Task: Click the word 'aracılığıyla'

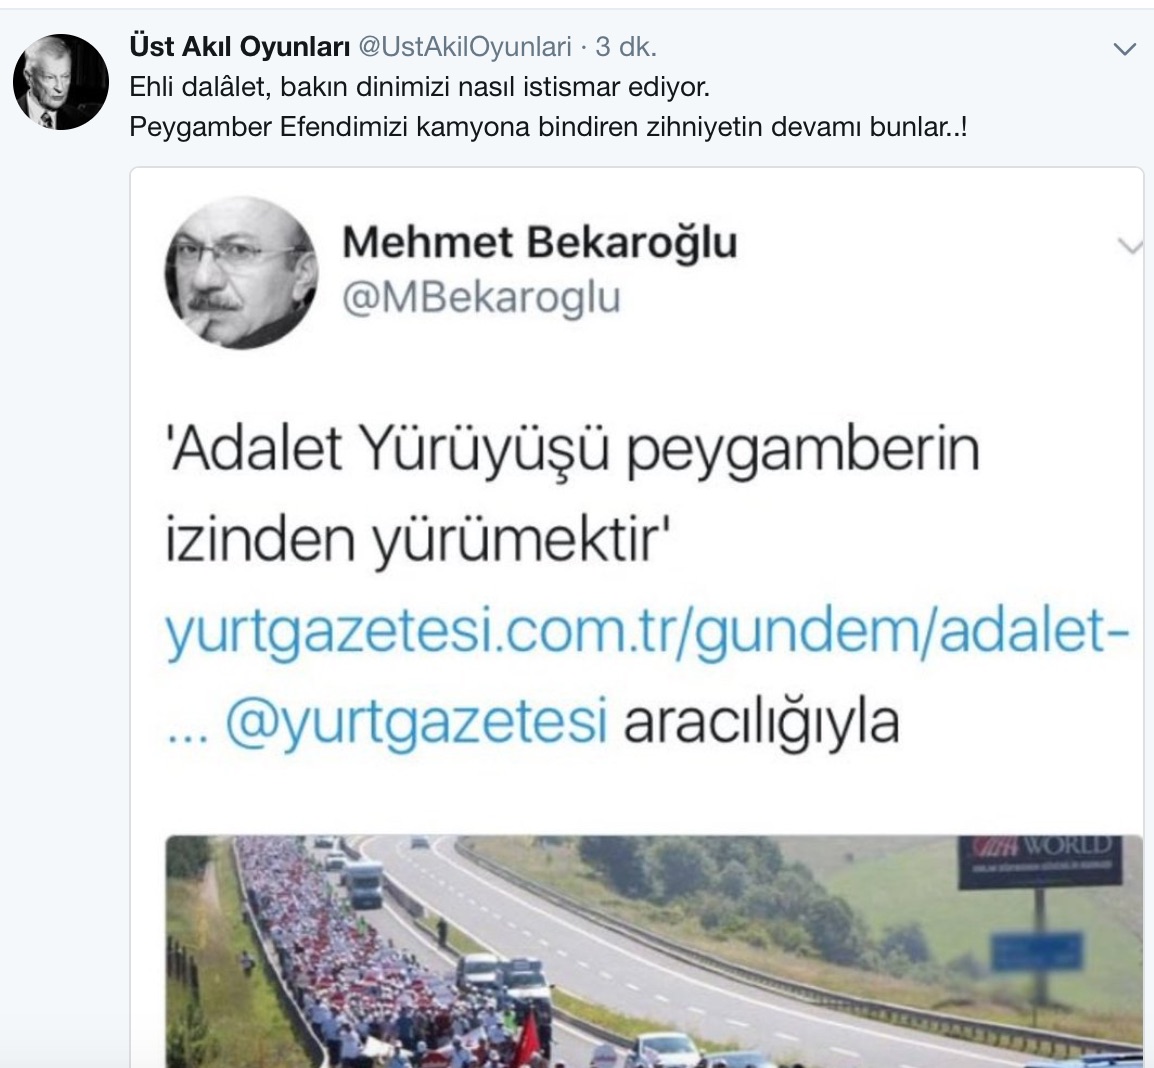Action: click(x=762, y=723)
